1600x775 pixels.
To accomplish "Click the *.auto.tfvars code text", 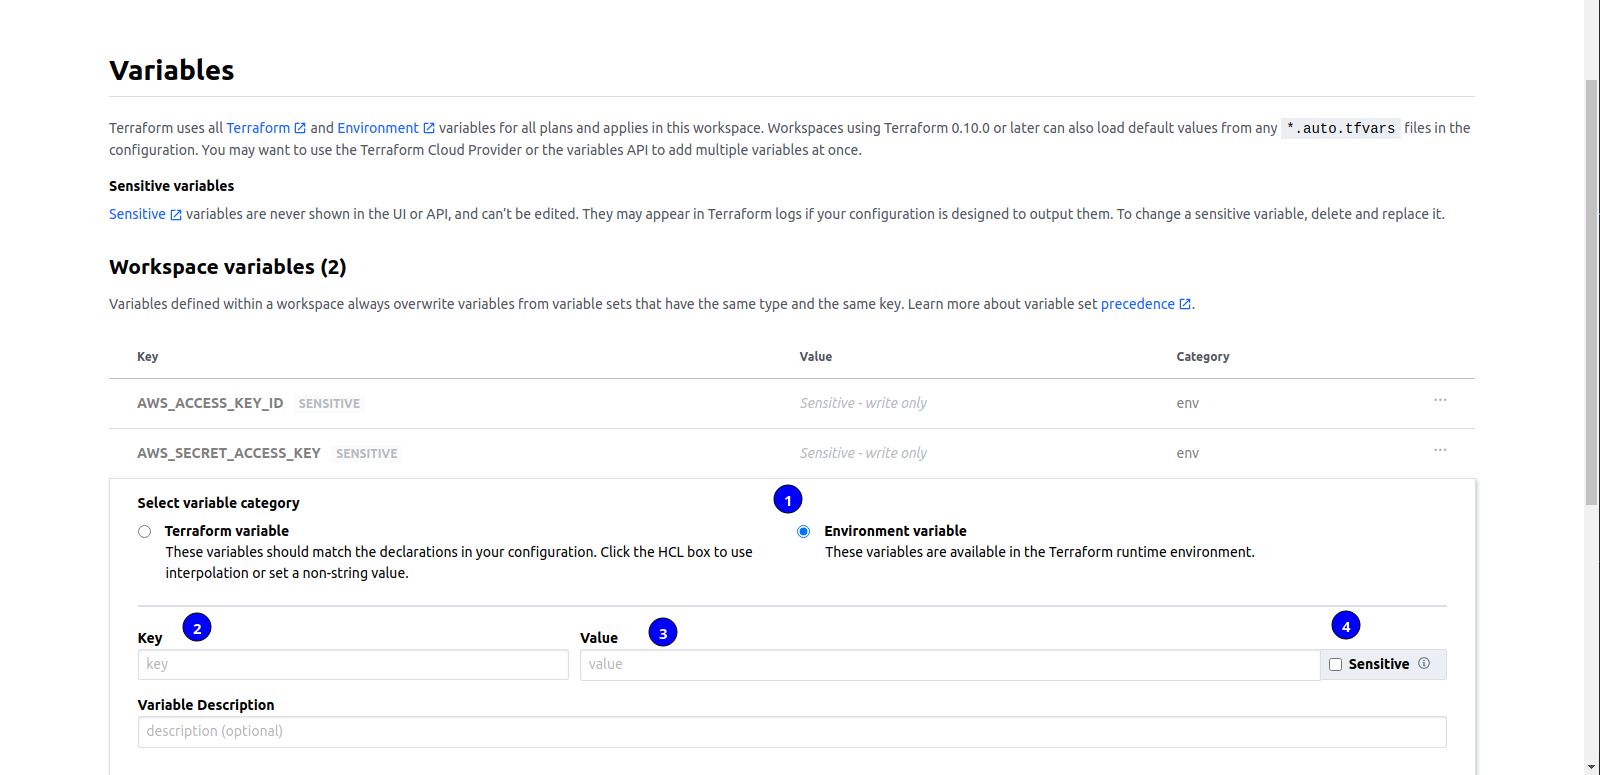I will (x=1341, y=128).
